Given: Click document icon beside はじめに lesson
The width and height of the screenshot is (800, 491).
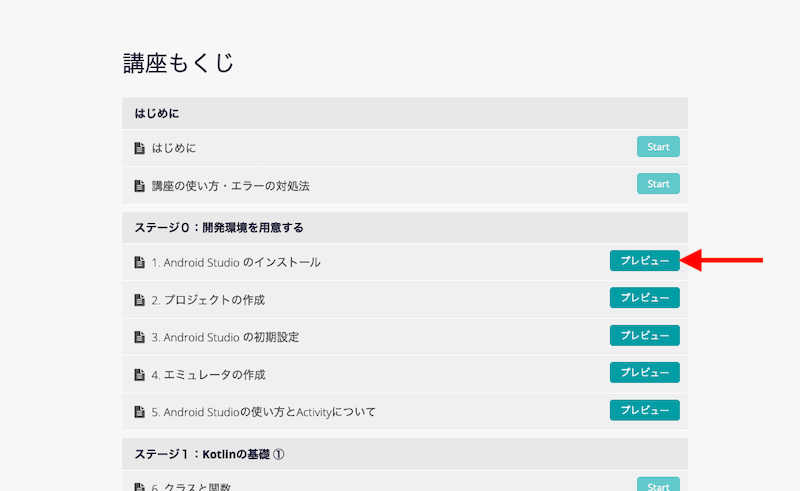Looking at the screenshot, I should pos(139,149).
